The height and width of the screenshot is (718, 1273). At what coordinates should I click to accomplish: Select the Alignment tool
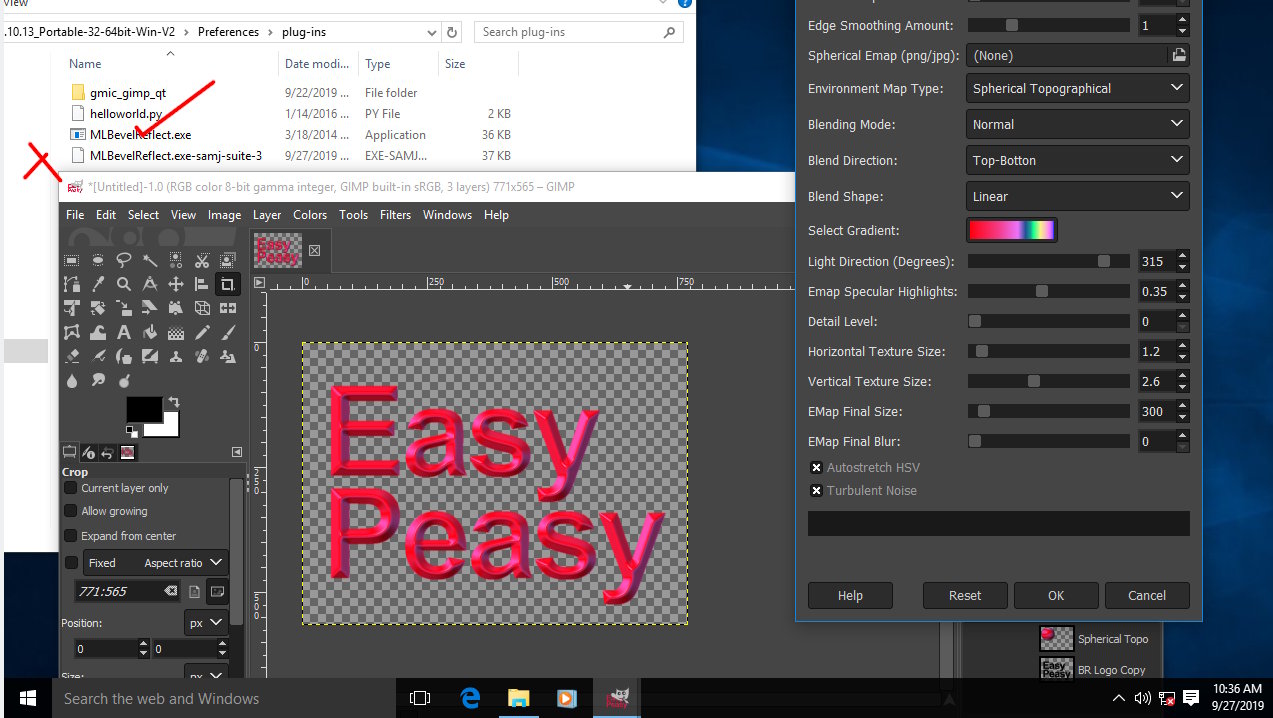[x=202, y=284]
